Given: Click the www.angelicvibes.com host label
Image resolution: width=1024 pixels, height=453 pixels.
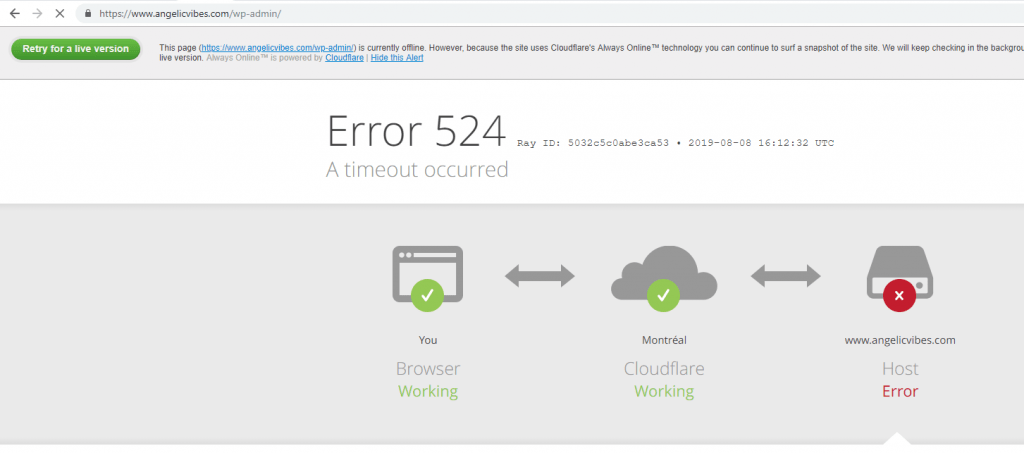Looking at the screenshot, I should pyautogui.click(x=900, y=340).
